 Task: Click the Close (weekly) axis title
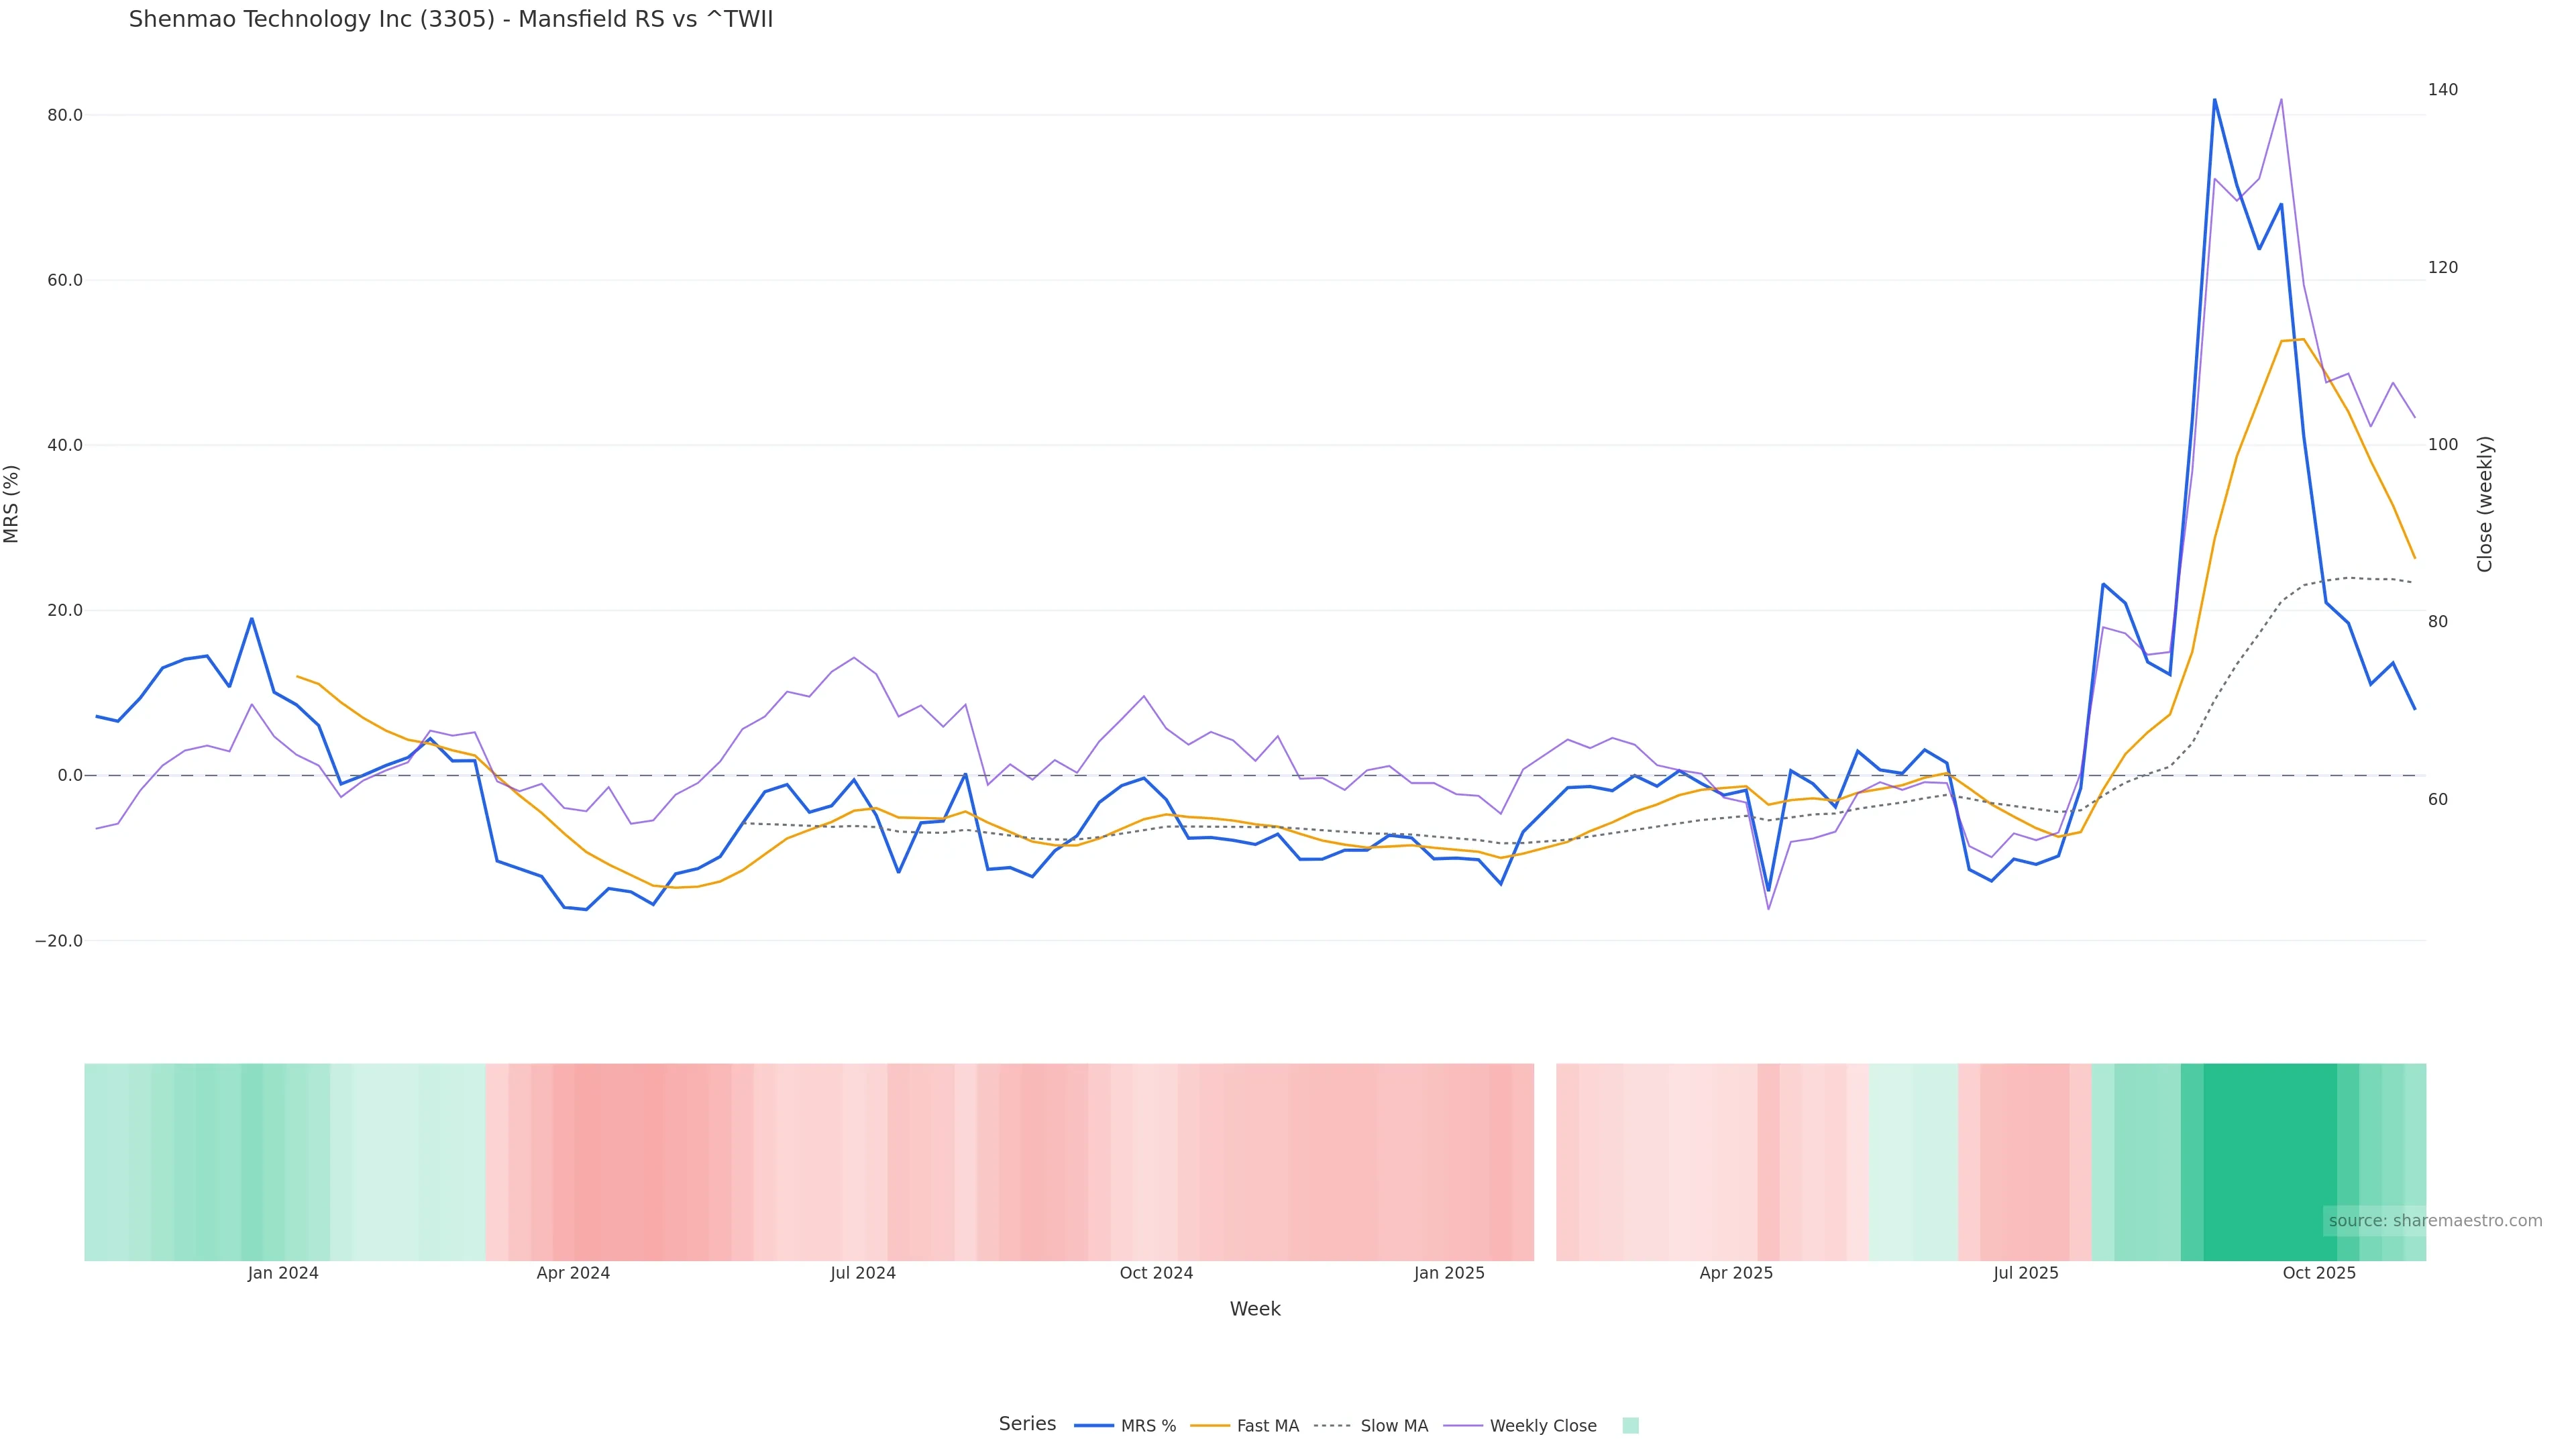tap(2485, 504)
